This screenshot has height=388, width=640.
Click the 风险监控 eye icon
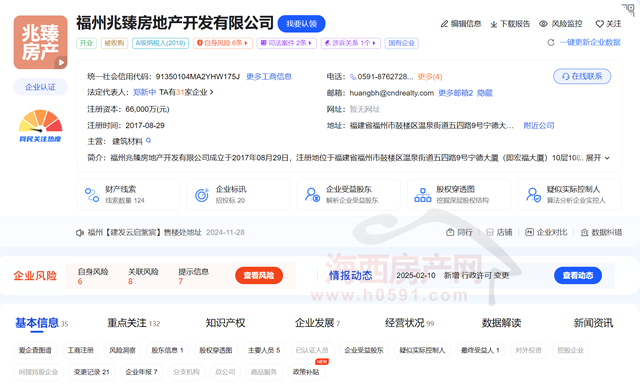tap(543, 24)
